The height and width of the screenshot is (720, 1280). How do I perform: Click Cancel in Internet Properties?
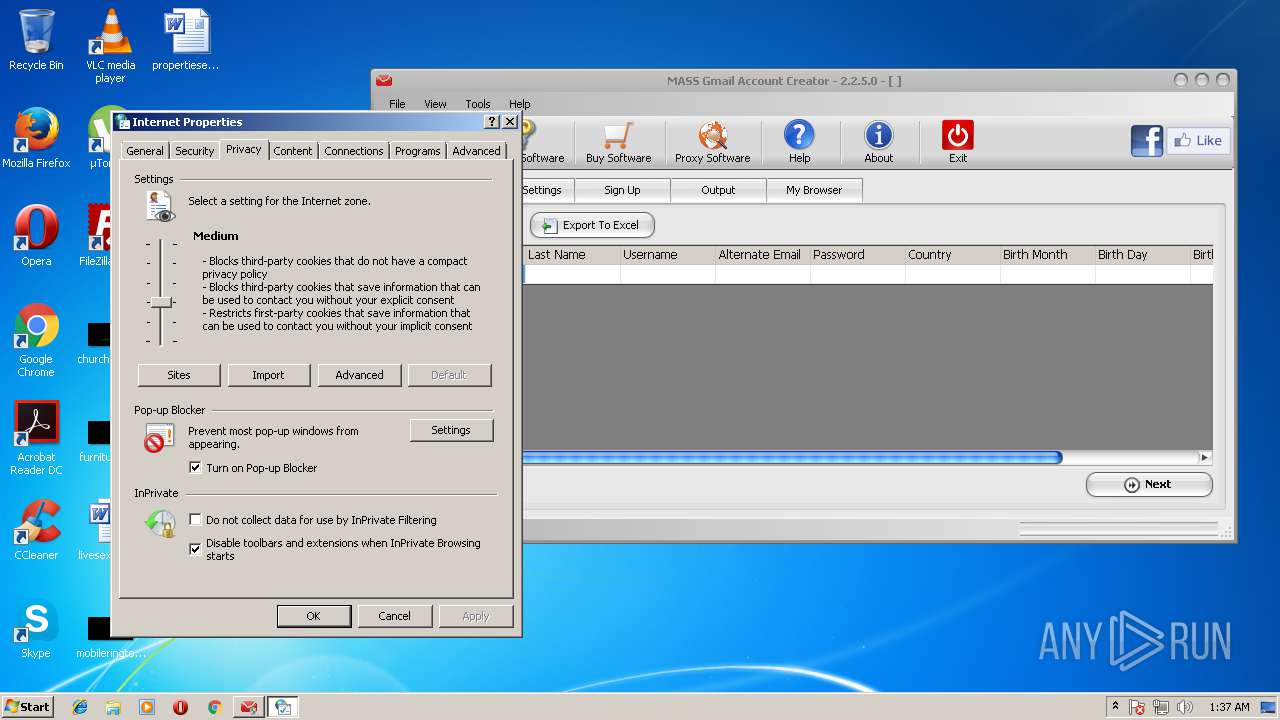click(394, 616)
